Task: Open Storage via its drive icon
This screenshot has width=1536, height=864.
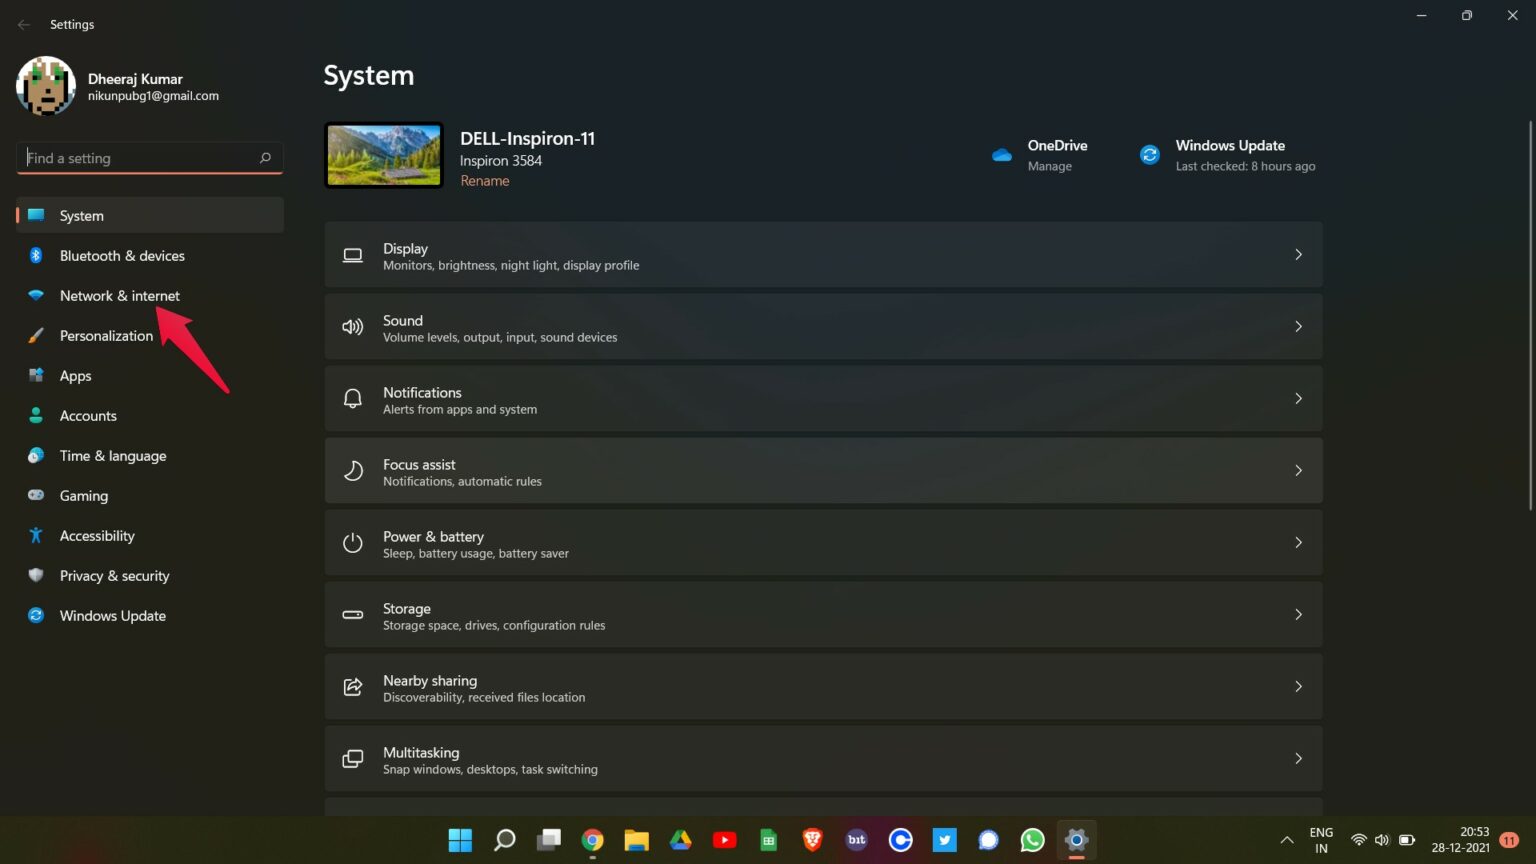Action: pos(352,614)
